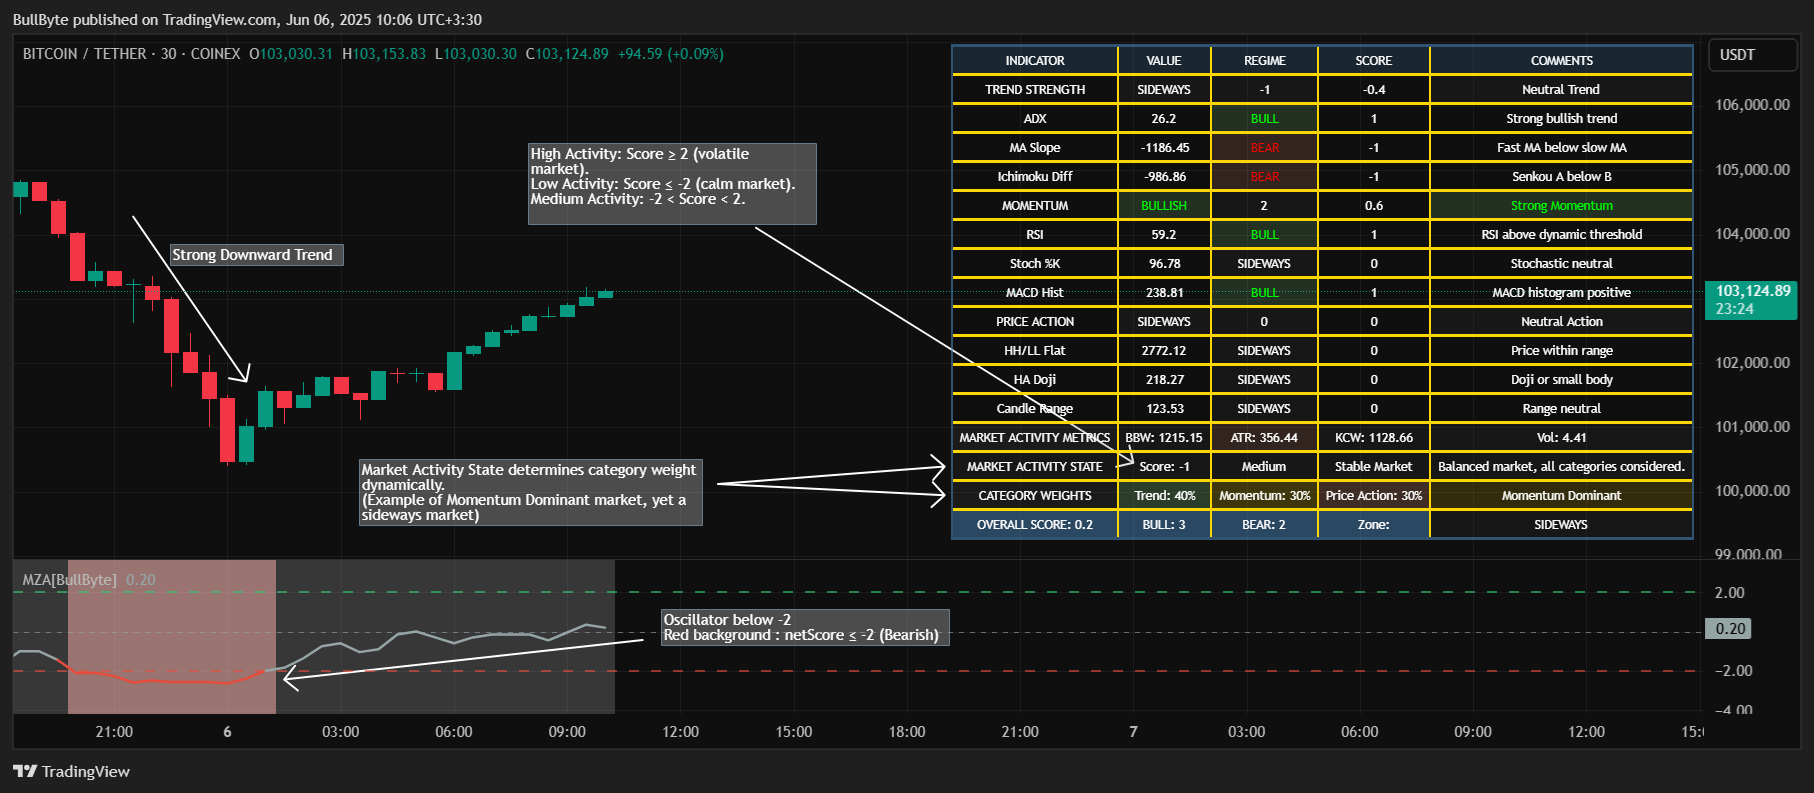
Task: Click the SCORE column header
Action: (1374, 60)
